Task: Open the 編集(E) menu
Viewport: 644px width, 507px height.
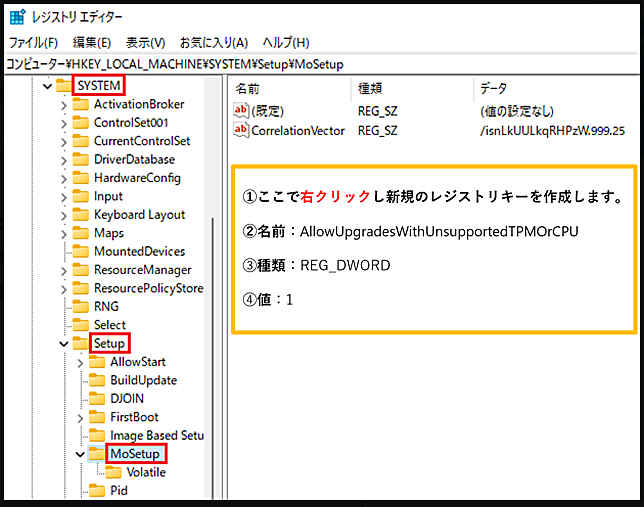Action: (x=91, y=42)
